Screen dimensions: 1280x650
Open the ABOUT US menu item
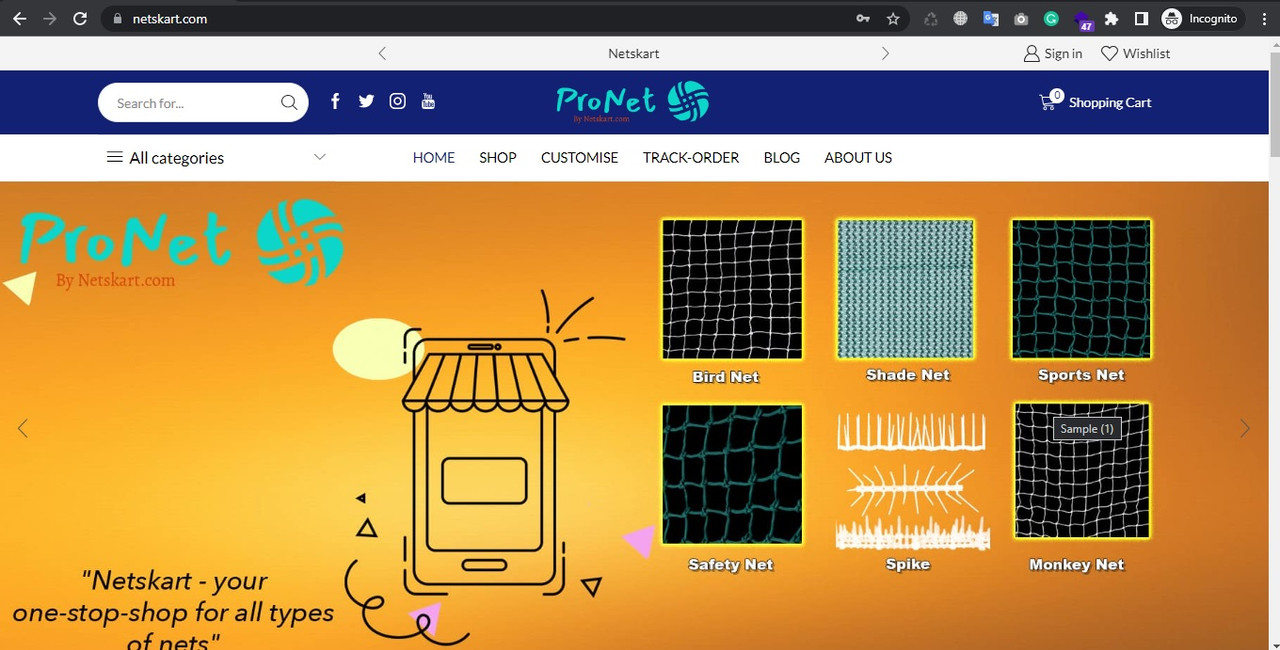(x=858, y=158)
